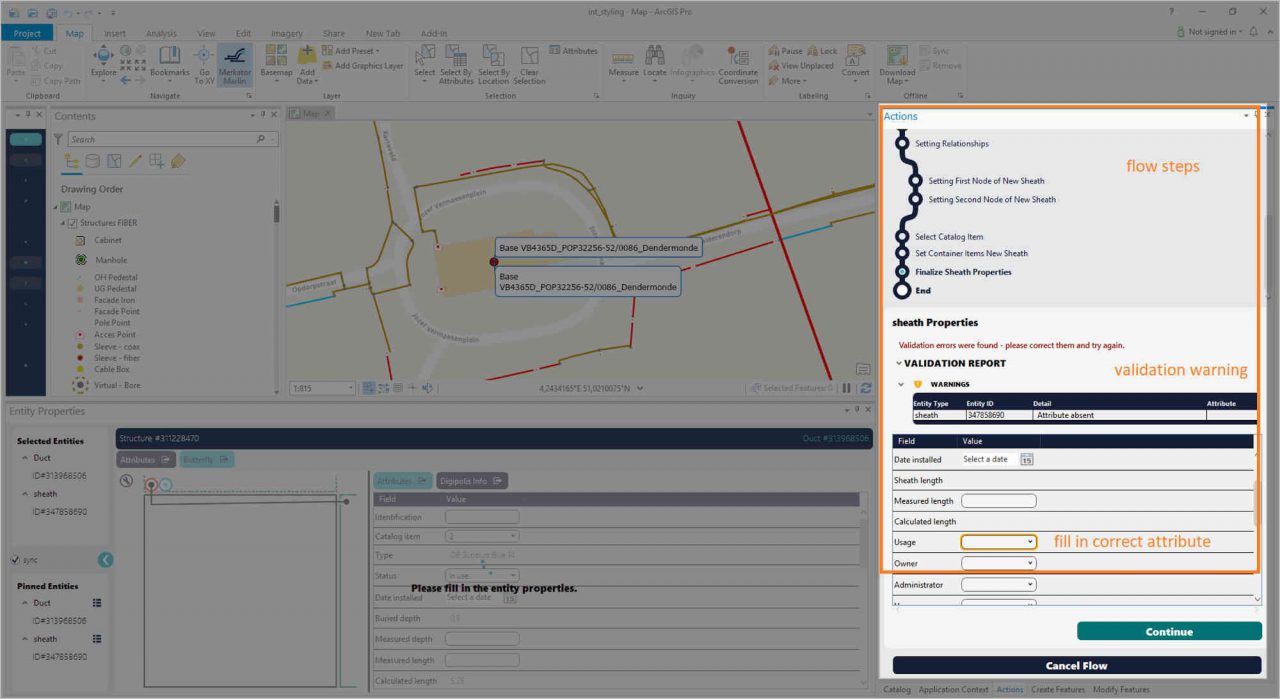The height and width of the screenshot is (699, 1280).
Task: Open the Imagery ribbon tab
Action: click(x=286, y=32)
